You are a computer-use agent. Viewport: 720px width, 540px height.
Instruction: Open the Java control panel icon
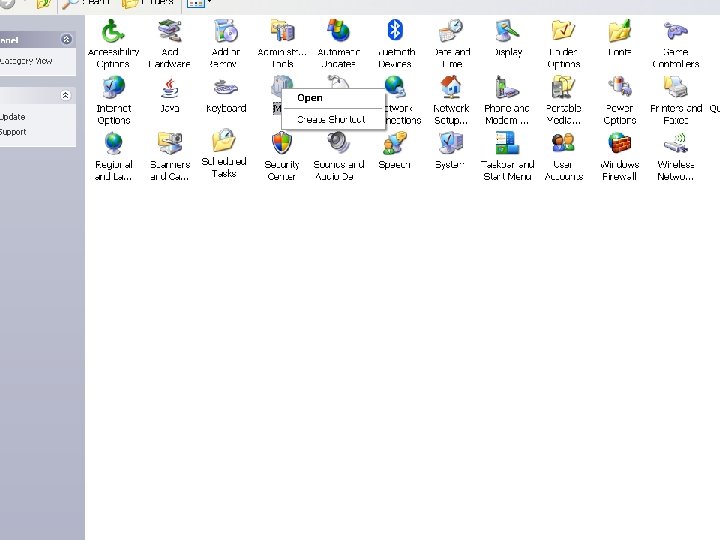coord(169,89)
